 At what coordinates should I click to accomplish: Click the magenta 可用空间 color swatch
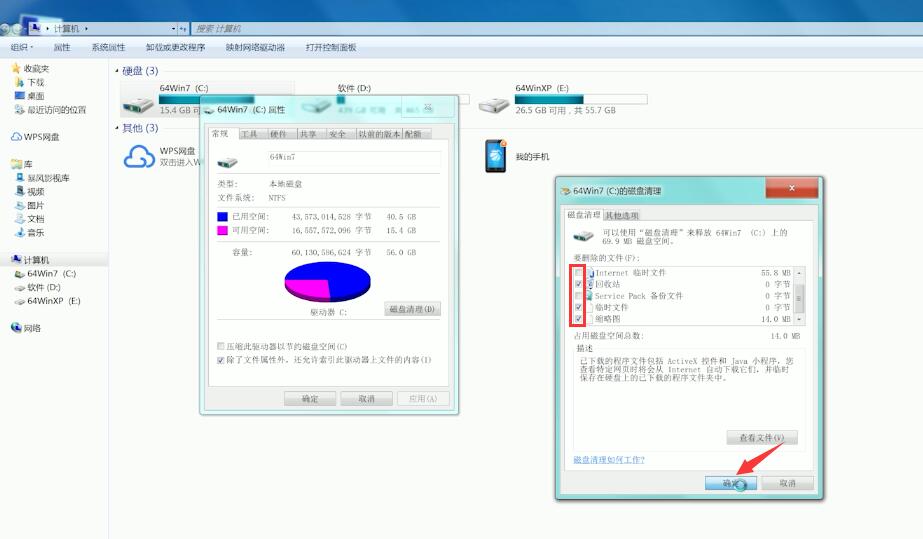[x=222, y=230]
